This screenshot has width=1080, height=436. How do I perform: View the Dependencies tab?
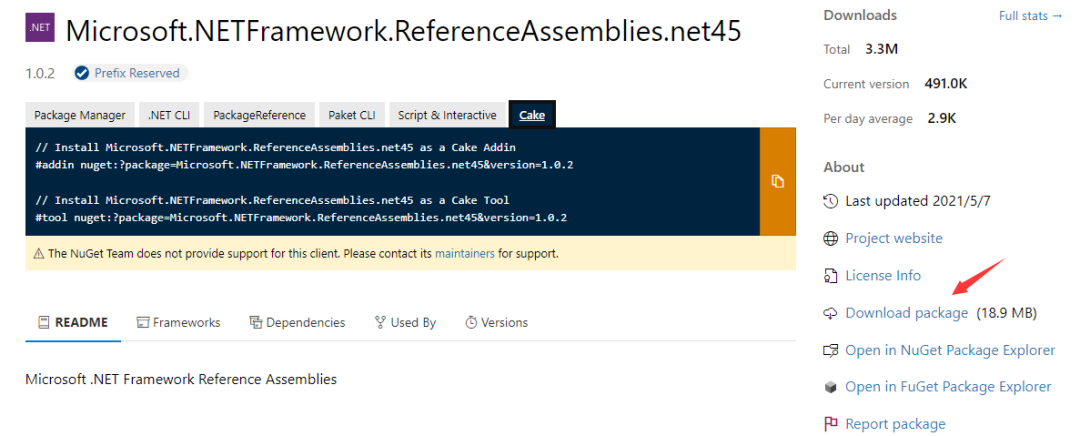(297, 322)
